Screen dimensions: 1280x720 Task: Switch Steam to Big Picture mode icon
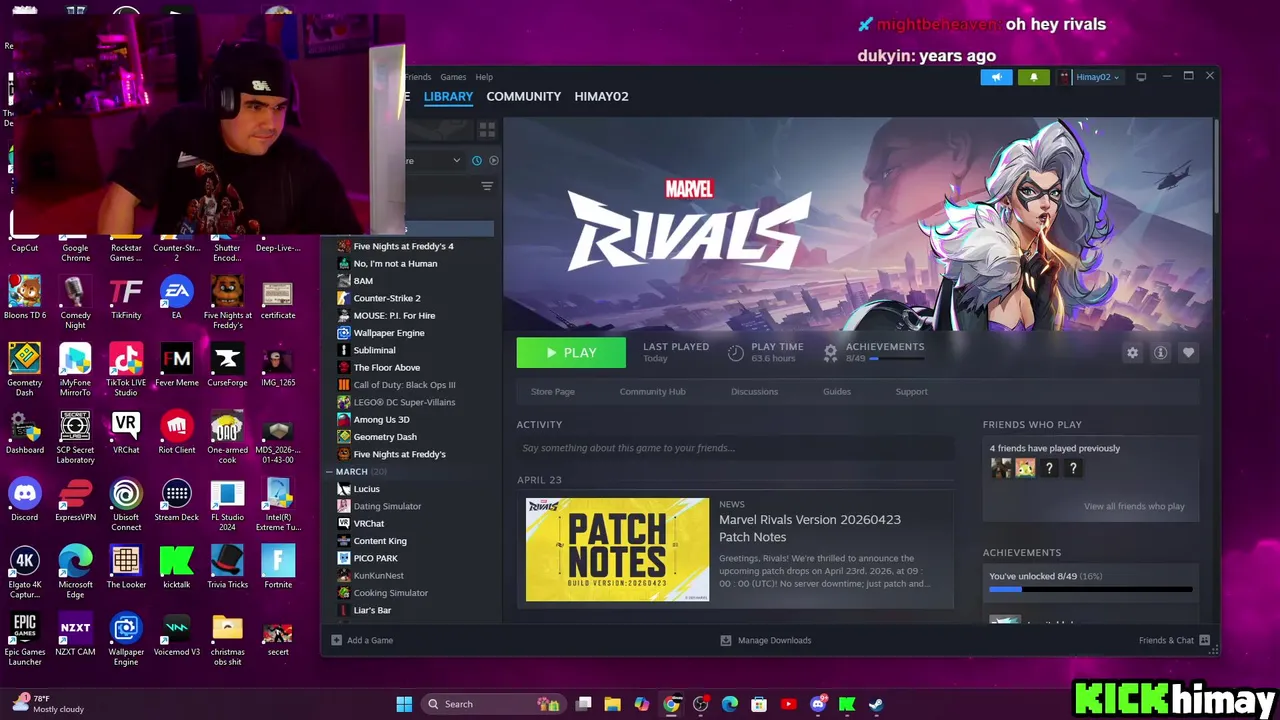tap(1141, 77)
